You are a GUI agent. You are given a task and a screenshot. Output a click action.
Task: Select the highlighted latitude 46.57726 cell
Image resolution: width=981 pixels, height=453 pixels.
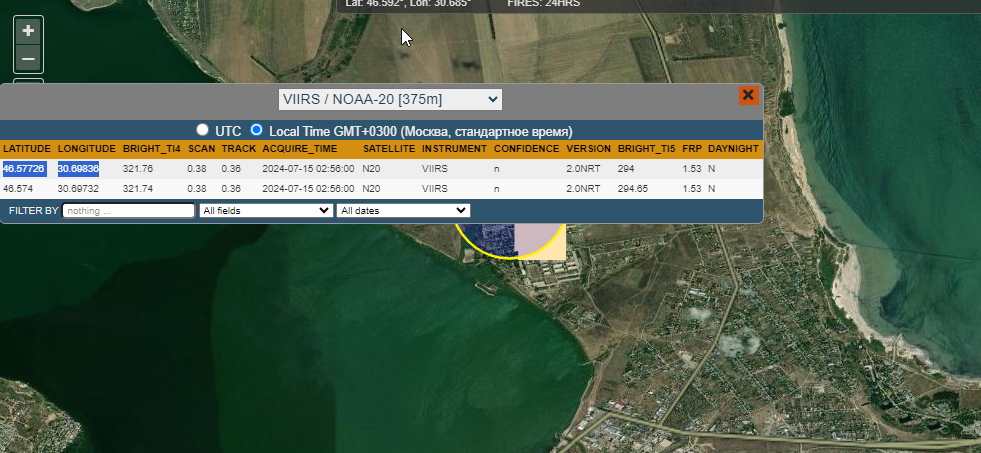24,169
